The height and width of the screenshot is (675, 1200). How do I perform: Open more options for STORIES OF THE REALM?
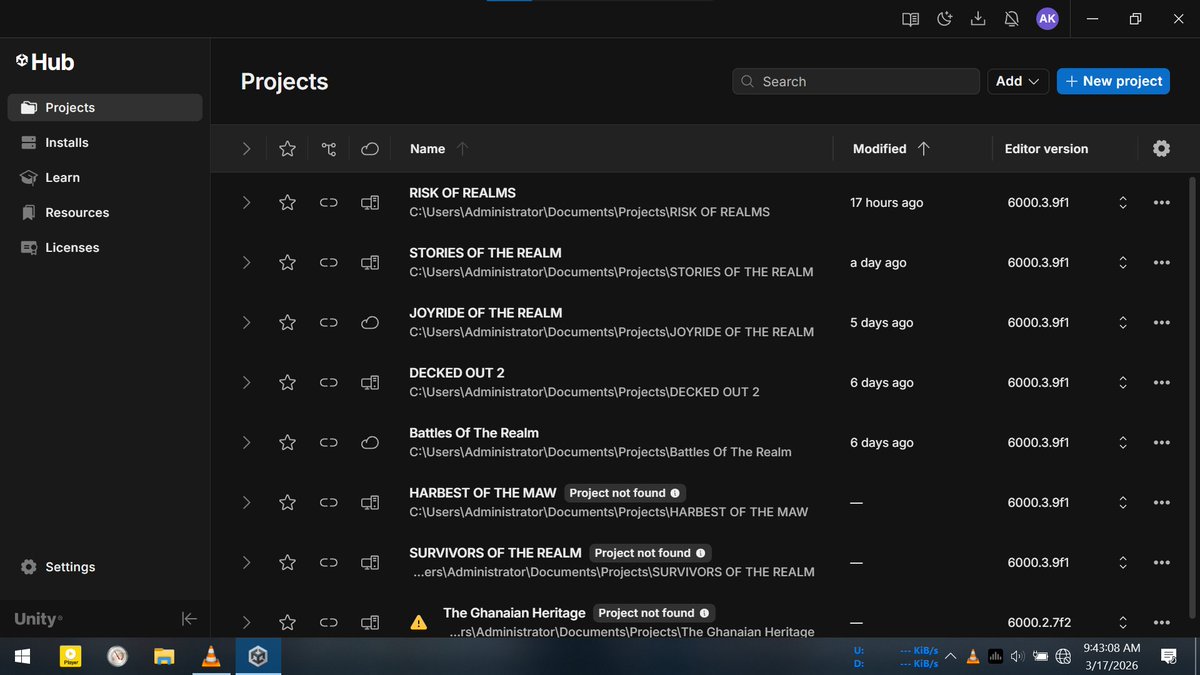tap(1161, 262)
